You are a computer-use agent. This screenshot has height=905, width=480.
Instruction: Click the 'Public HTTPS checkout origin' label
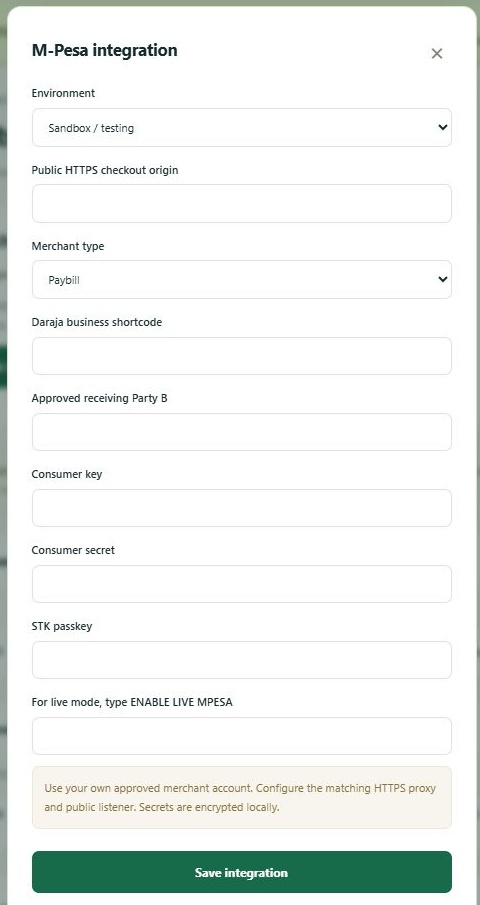click(105, 170)
